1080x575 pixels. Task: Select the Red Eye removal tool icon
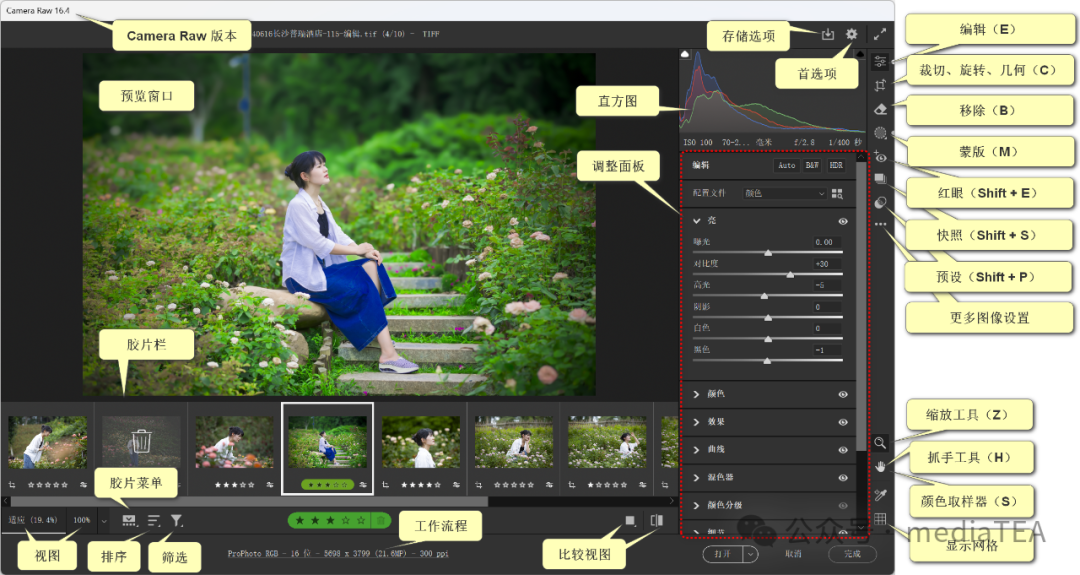[880, 157]
